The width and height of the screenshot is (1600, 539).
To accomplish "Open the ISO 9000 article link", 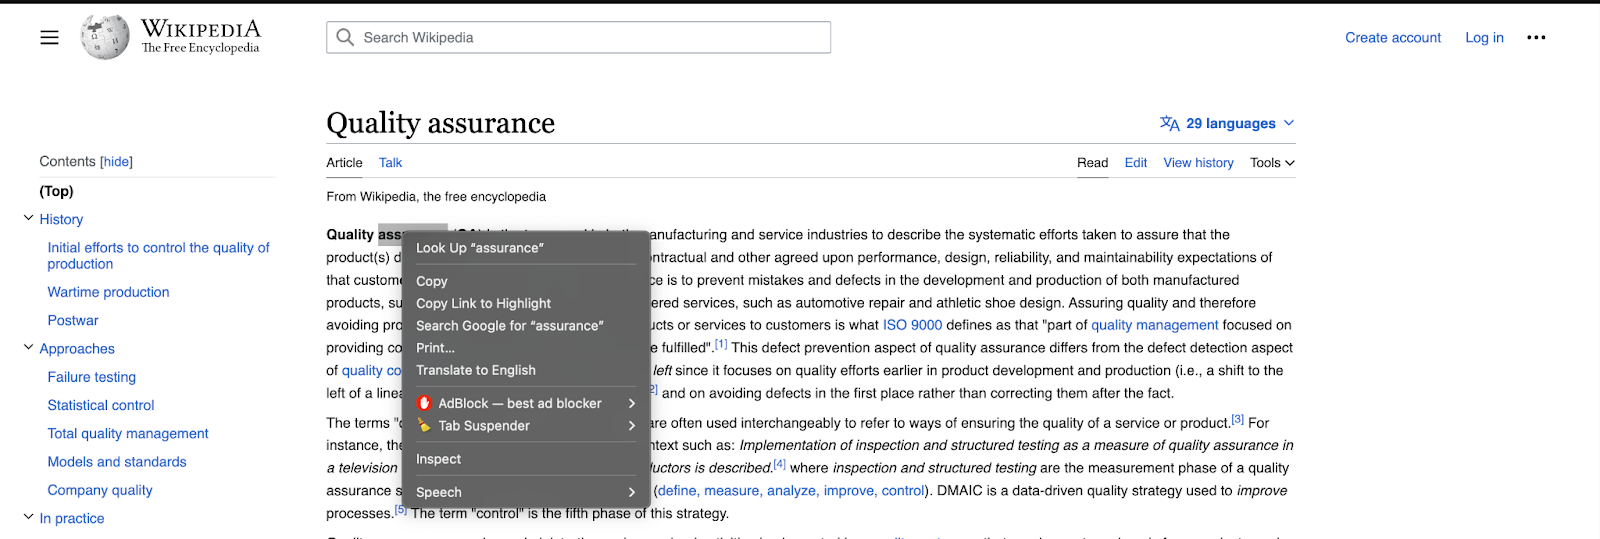I will point(912,325).
